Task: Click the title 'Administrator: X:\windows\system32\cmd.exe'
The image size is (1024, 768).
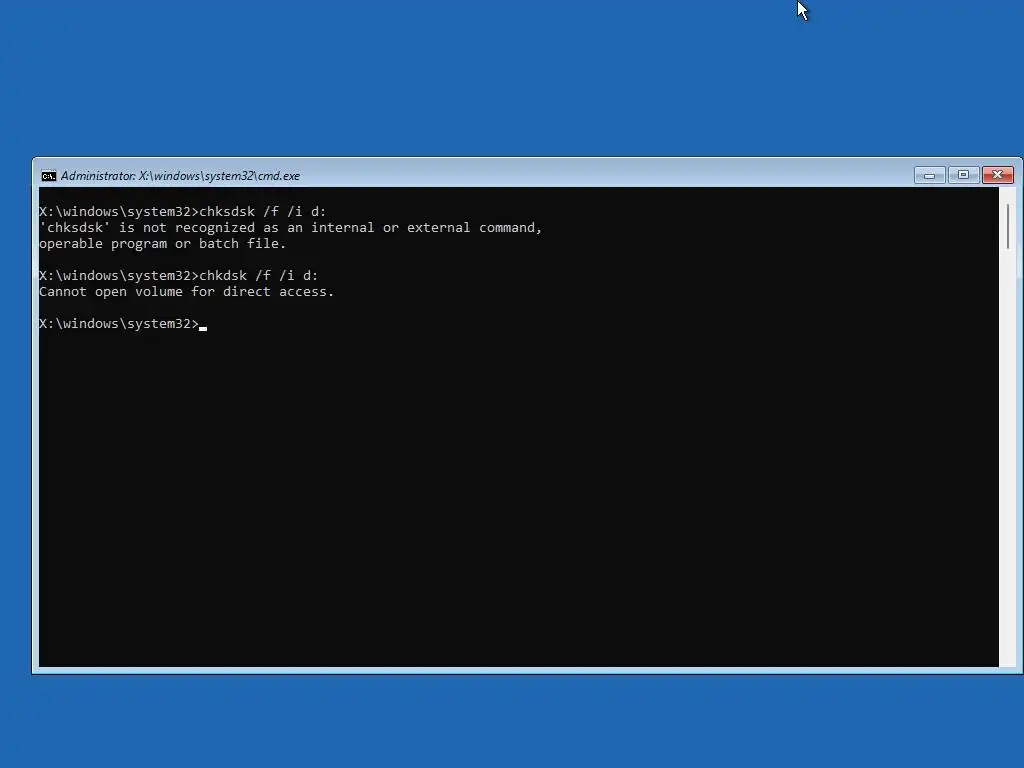Action: click(180, 176)
